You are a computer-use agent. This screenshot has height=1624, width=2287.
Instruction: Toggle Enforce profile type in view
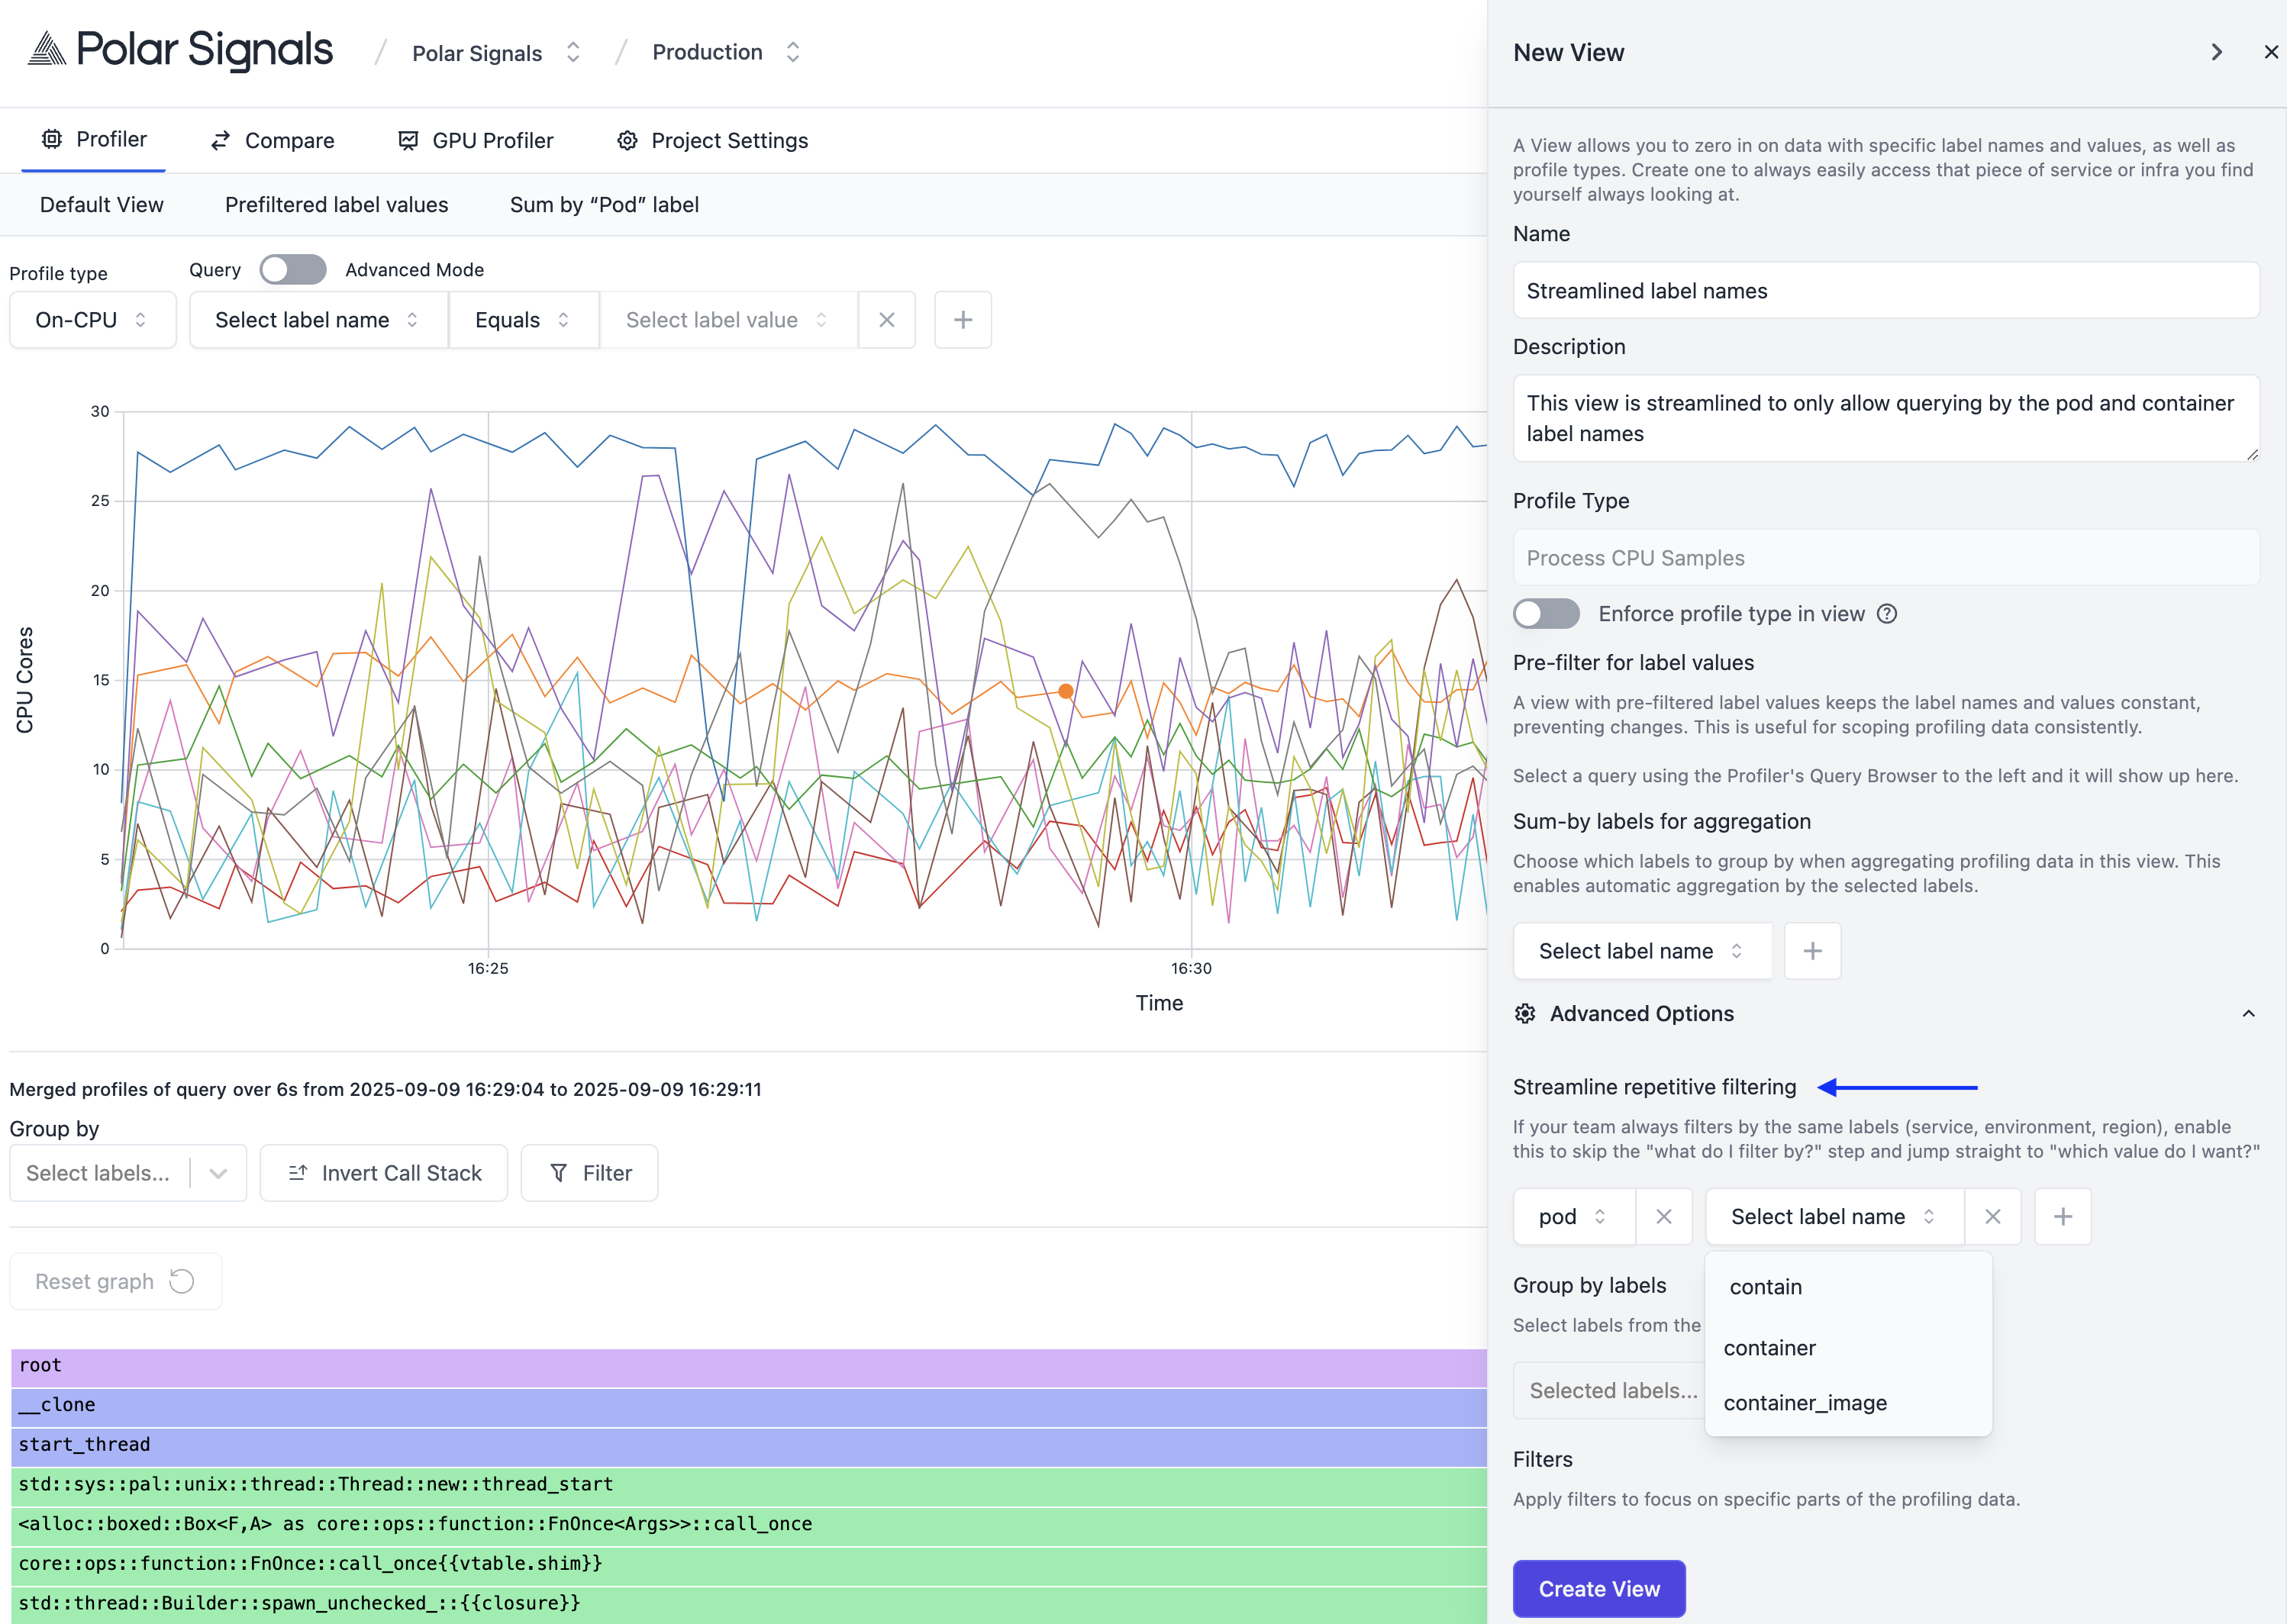1545,614
